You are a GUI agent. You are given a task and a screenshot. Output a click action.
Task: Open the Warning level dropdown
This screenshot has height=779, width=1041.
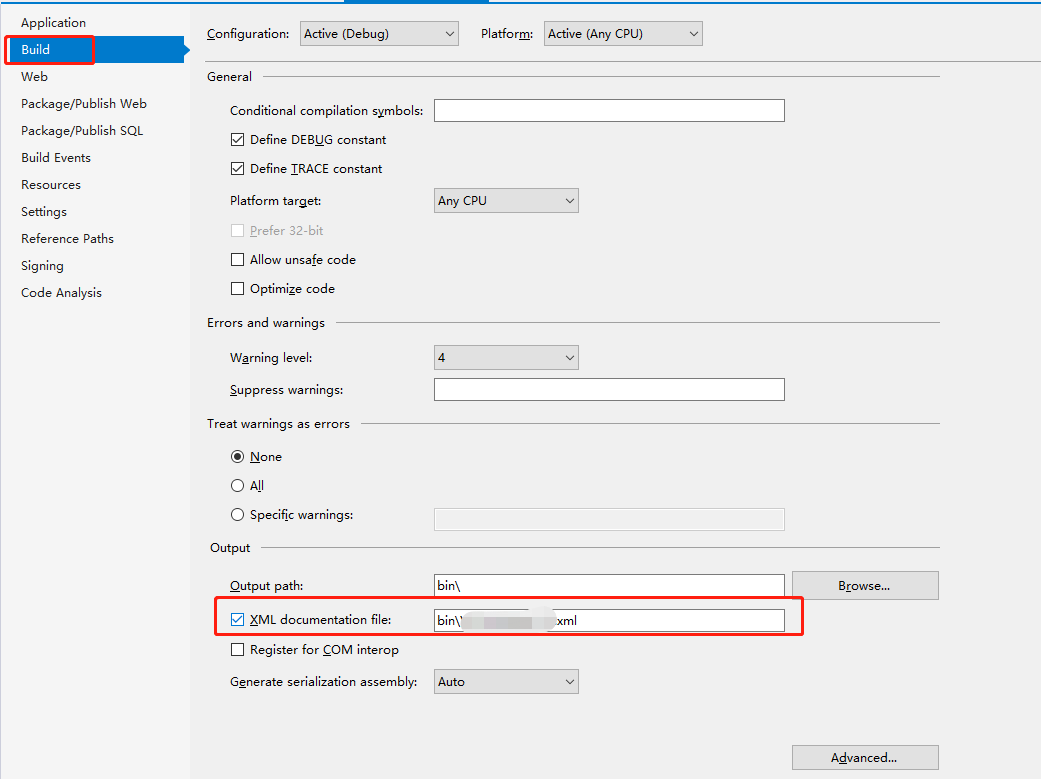(506, 358)
